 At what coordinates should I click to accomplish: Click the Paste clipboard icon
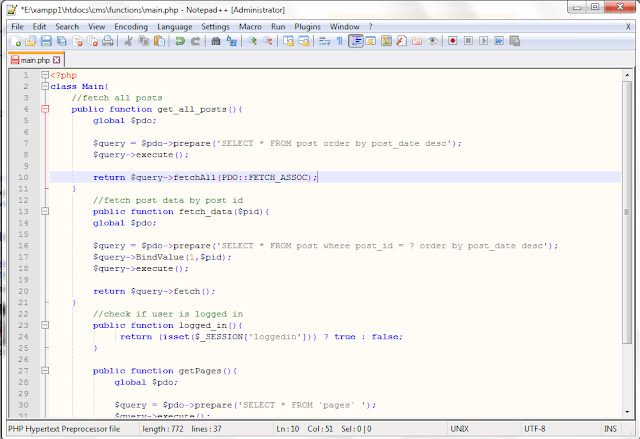pyautogui.click(x=159, y=41)
